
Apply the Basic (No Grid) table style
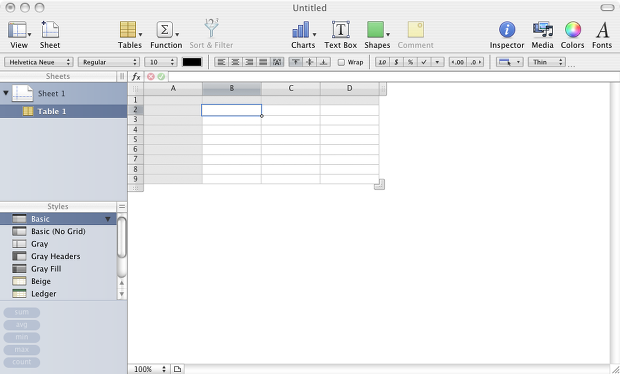[x=58, y=231]
